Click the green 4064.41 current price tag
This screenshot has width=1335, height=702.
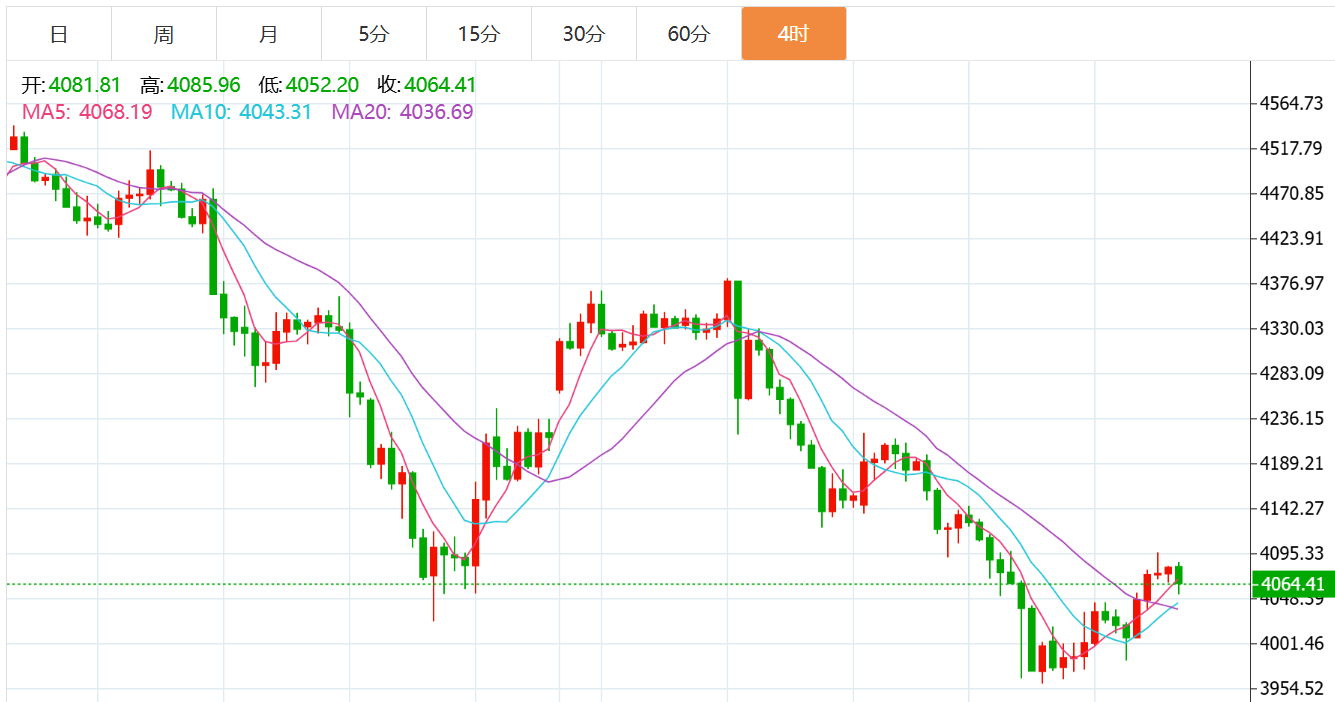[1293, 584]
